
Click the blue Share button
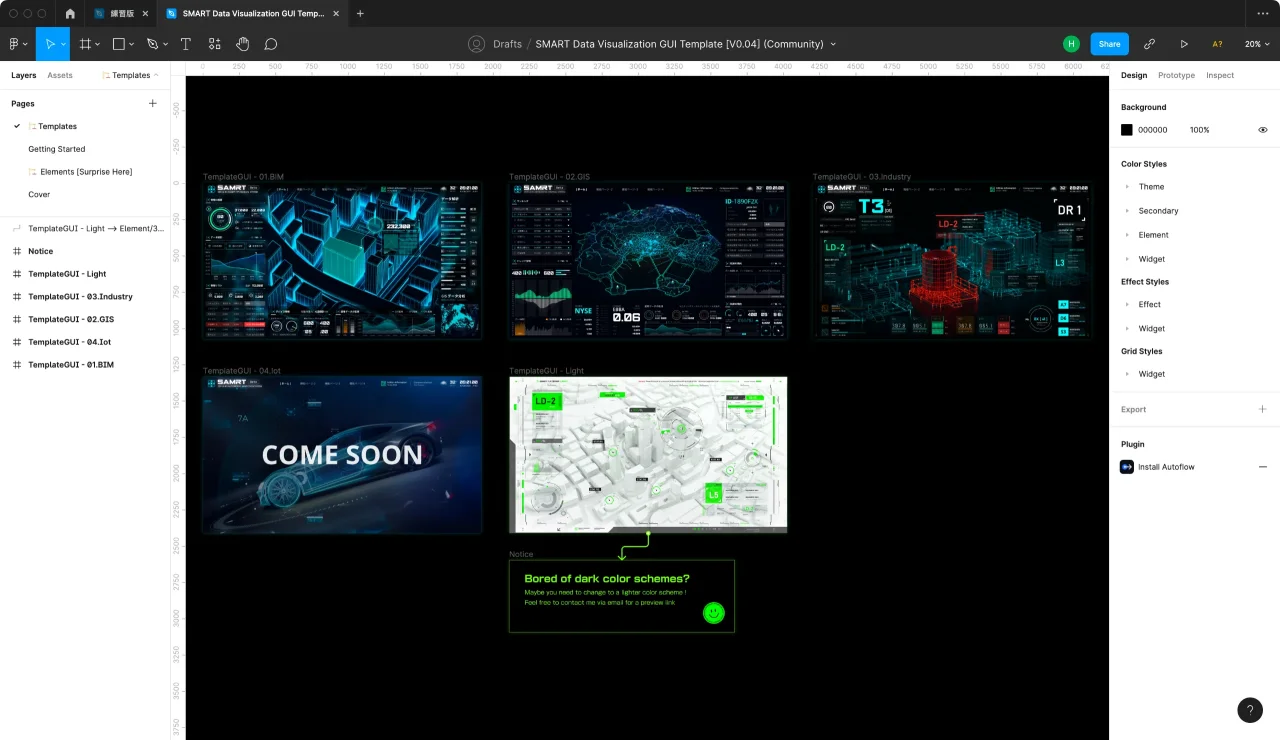click(1109, 44)
